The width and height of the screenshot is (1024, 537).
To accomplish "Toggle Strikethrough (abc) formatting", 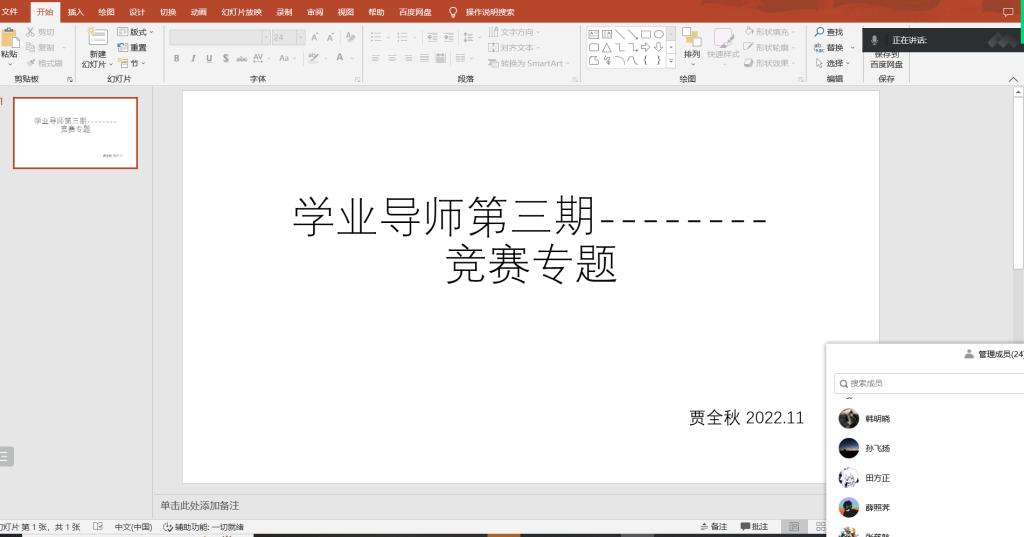I will (242, 58).
